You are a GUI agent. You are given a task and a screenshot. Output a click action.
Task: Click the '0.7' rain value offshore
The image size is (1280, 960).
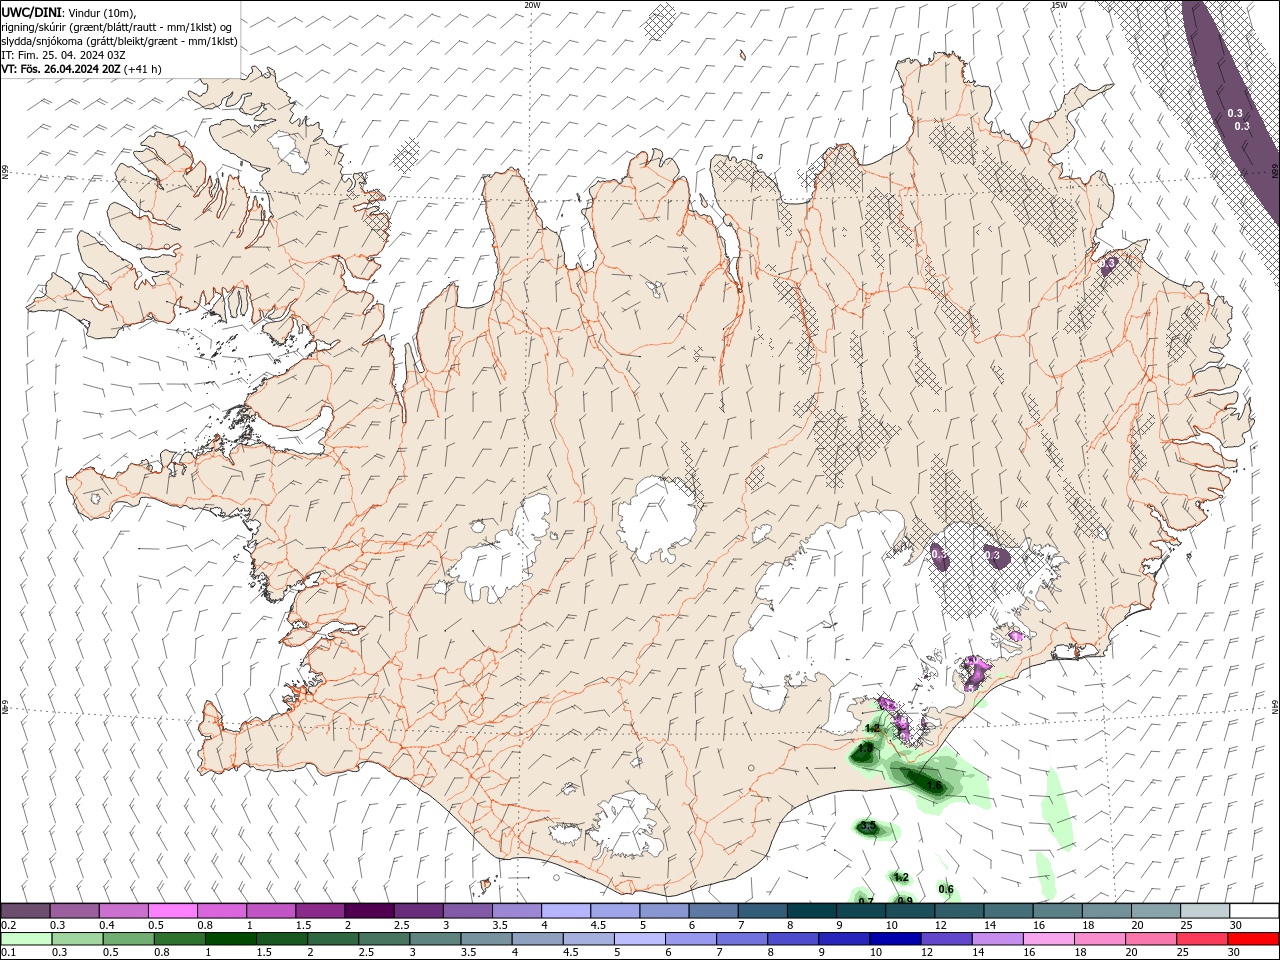click(x=866, y=901)
